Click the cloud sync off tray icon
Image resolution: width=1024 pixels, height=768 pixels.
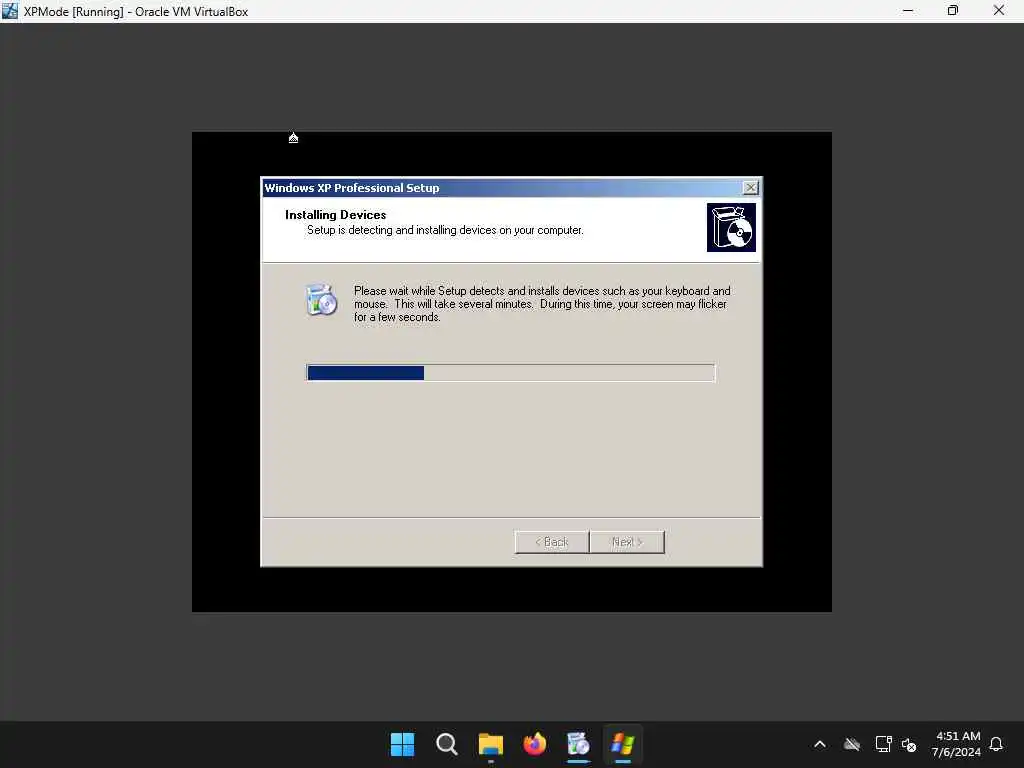click(852, 744)
